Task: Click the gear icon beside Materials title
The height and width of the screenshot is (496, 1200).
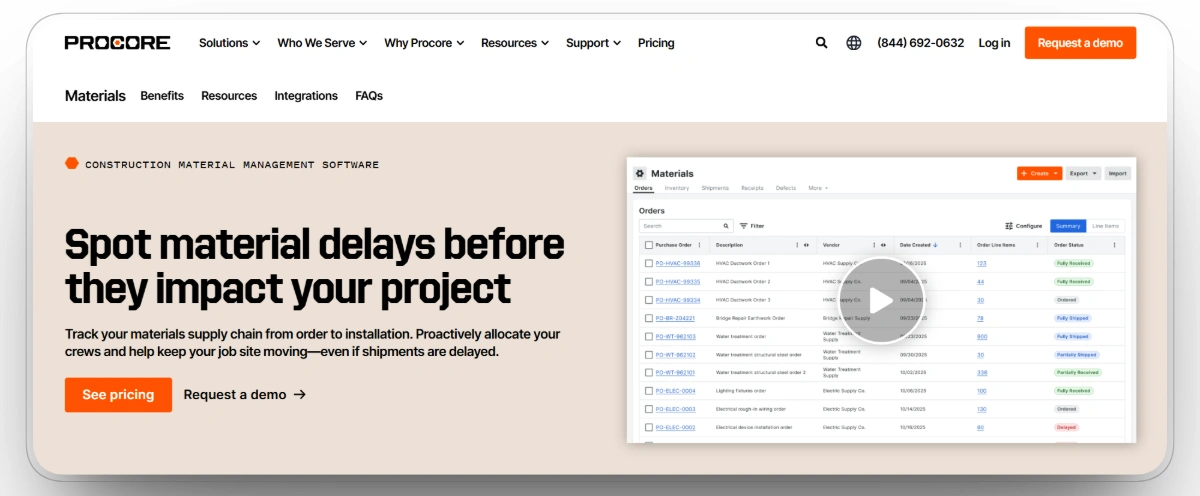Action: pos(640,174)
